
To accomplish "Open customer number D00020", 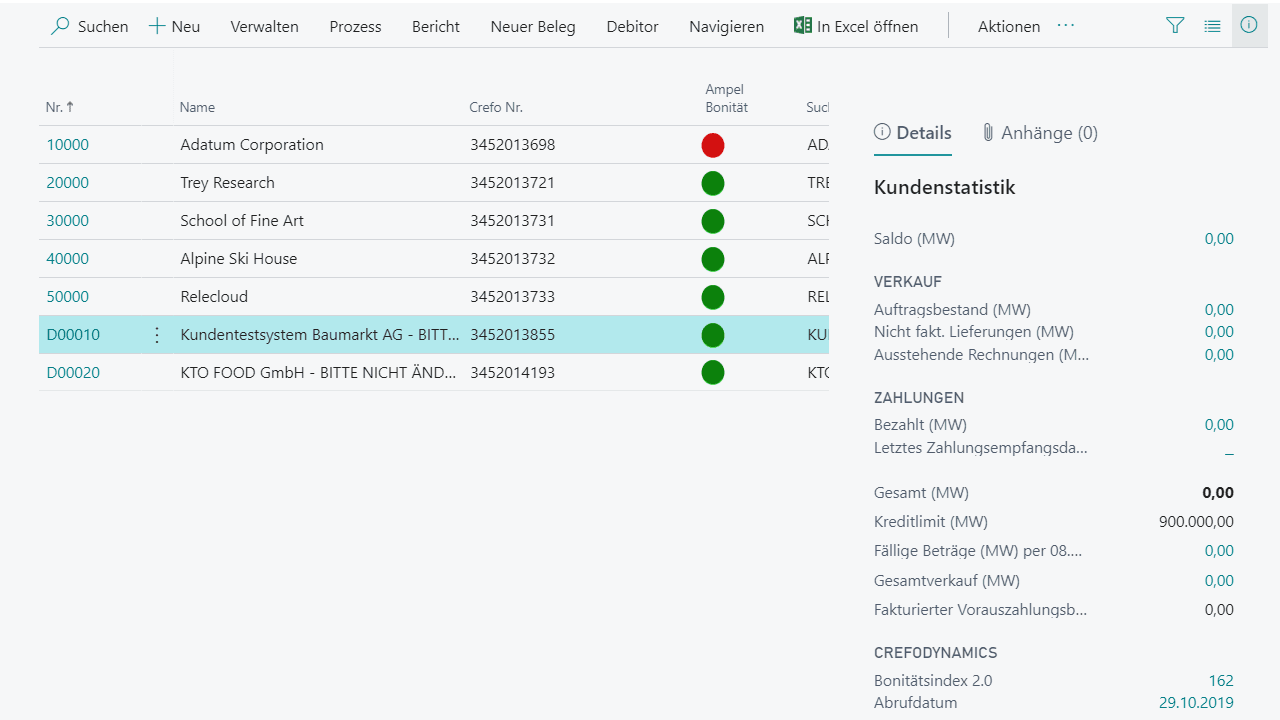I will click(x=73, y=373).
